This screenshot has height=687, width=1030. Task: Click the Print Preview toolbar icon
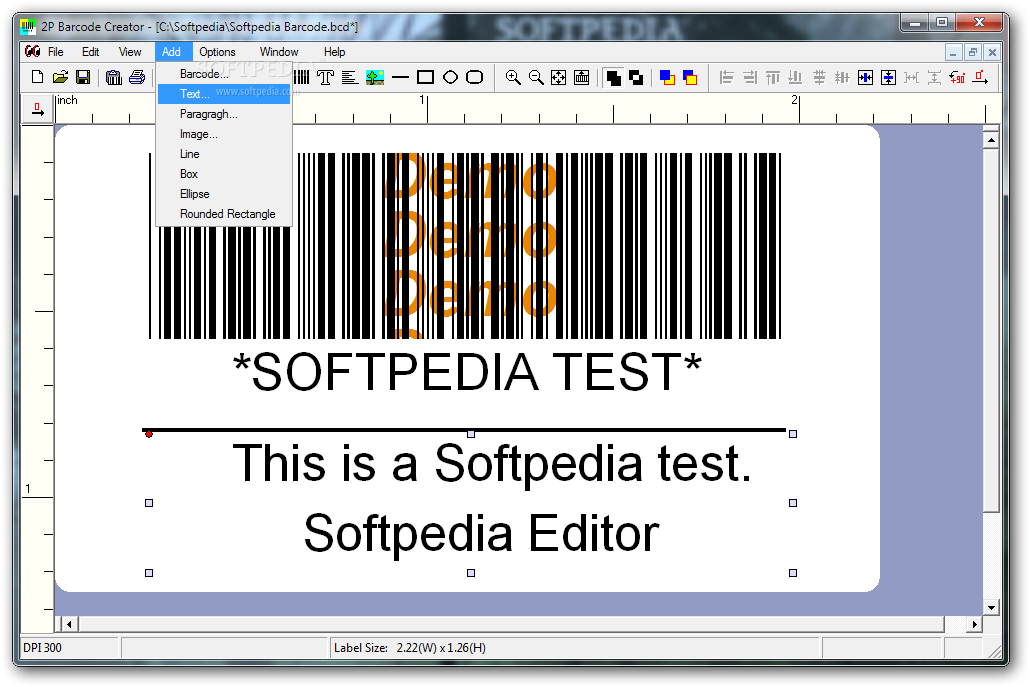coord(114,78)
